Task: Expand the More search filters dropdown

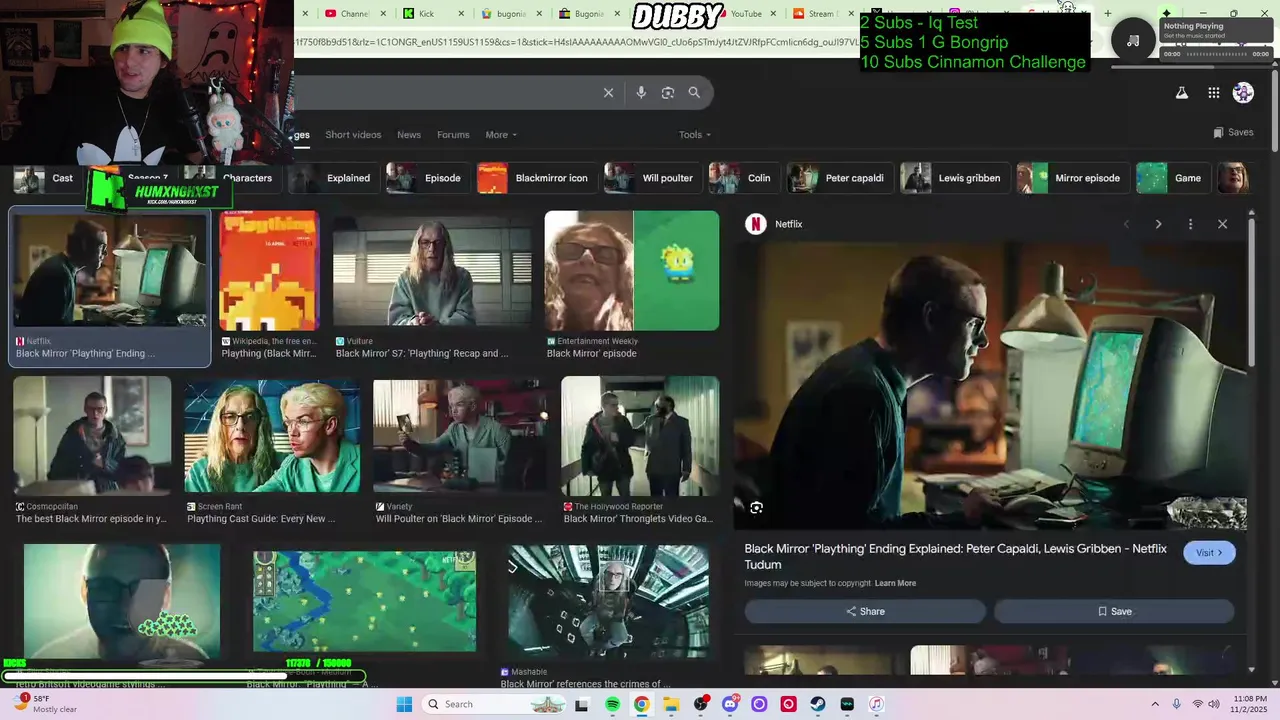Action: pyautogui.click(x=501, y=135)
